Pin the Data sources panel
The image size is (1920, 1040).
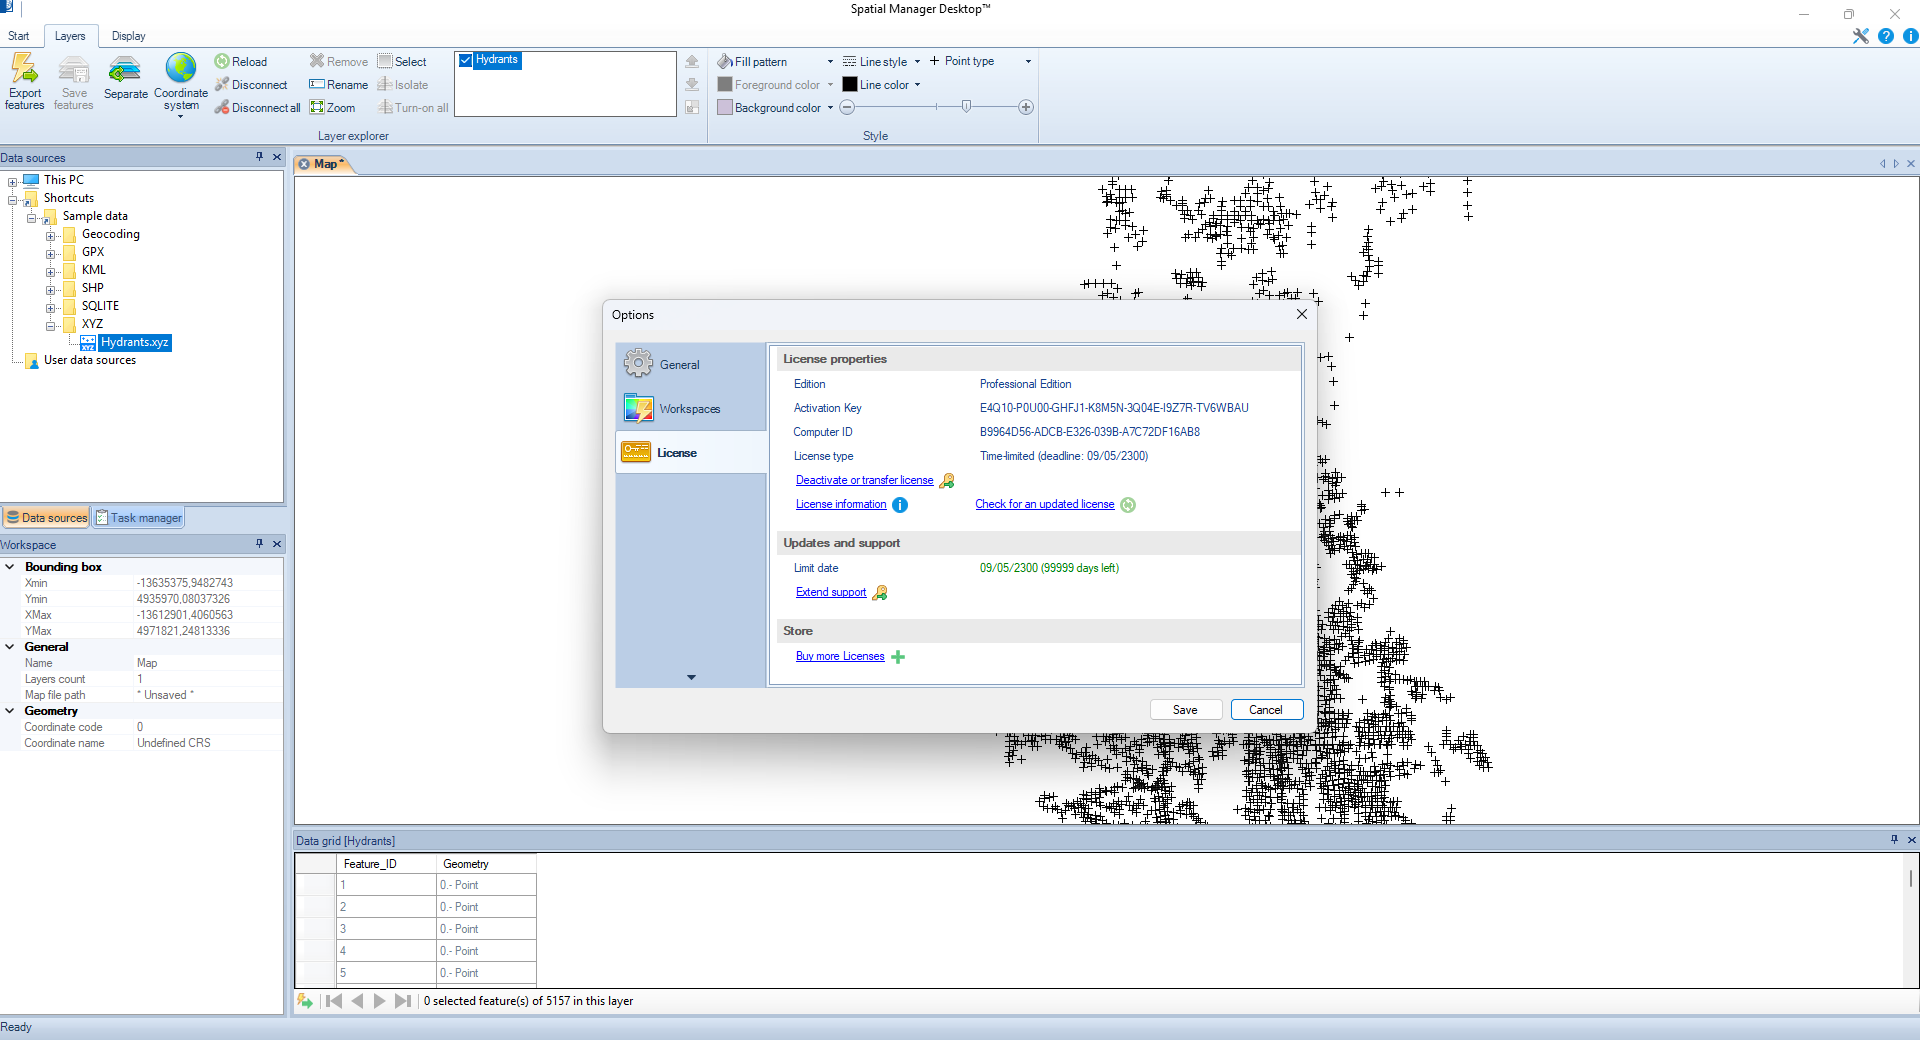coord(260,157)
